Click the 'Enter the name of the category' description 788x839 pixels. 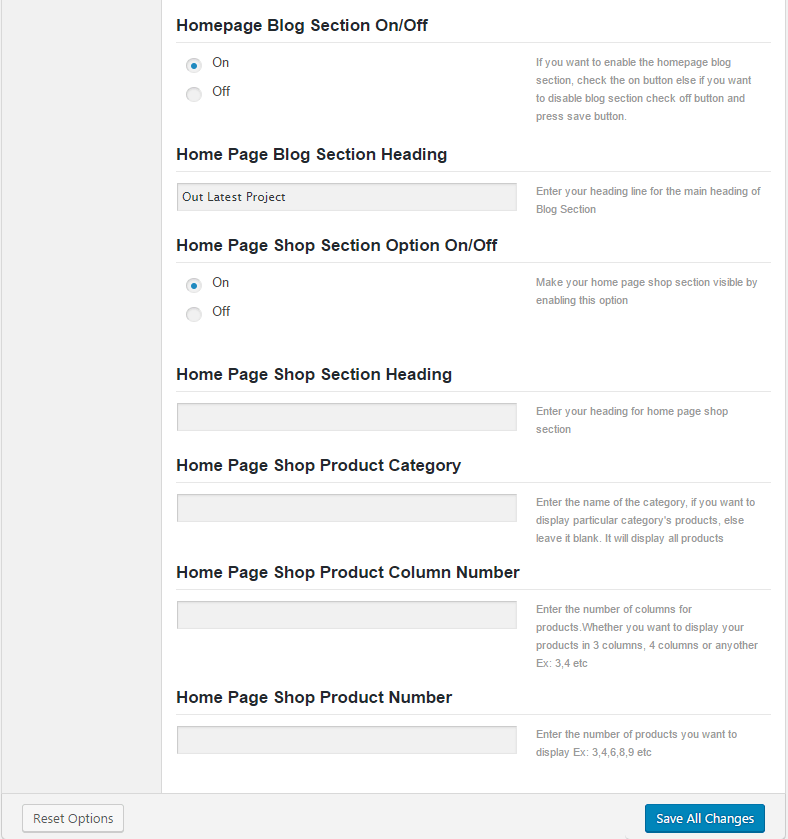(x=645, y=520)
